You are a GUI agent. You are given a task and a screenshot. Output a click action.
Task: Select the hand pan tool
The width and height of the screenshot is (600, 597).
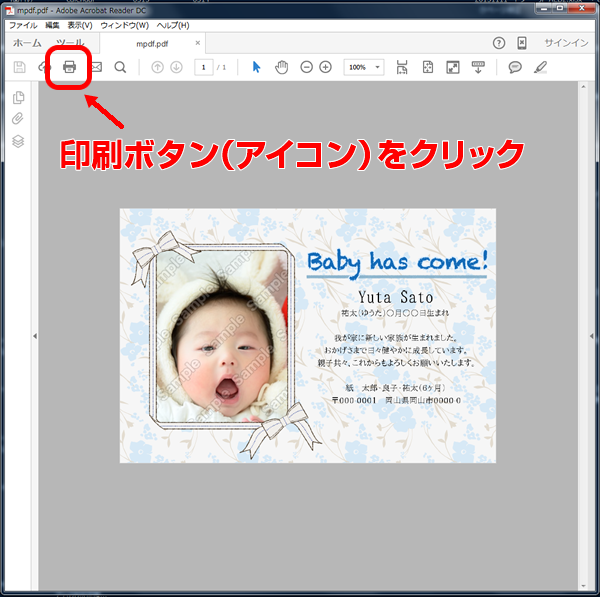(282, 67)
